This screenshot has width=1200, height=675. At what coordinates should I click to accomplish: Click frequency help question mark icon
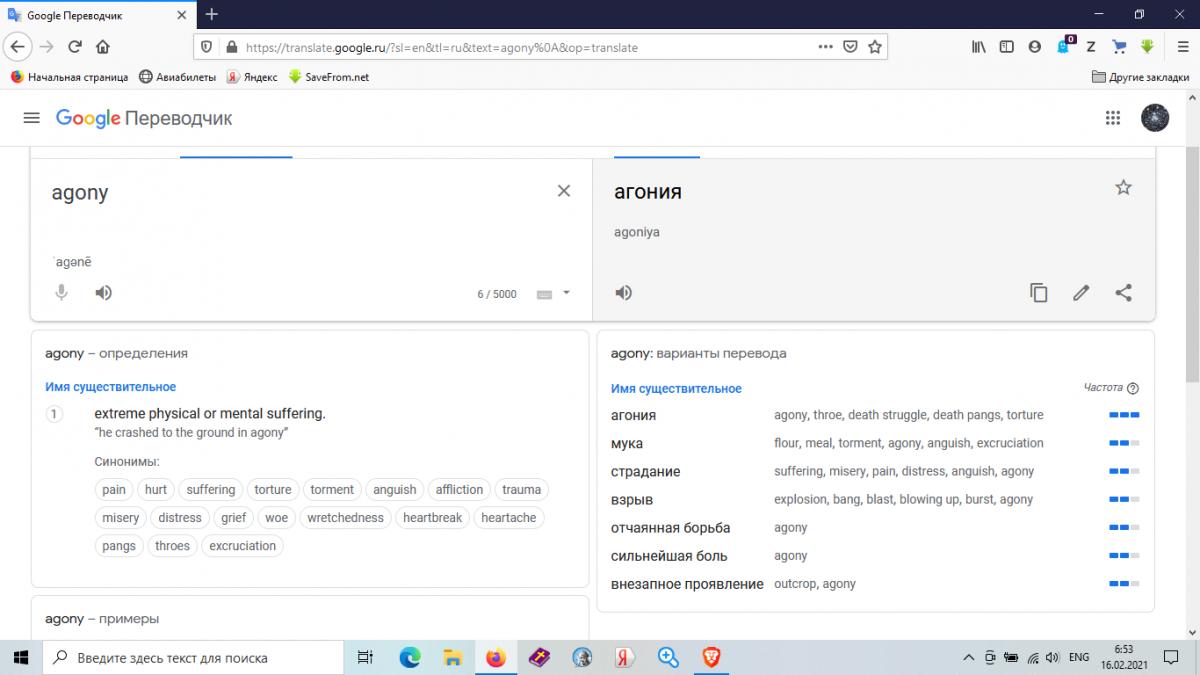point(1133,388)
